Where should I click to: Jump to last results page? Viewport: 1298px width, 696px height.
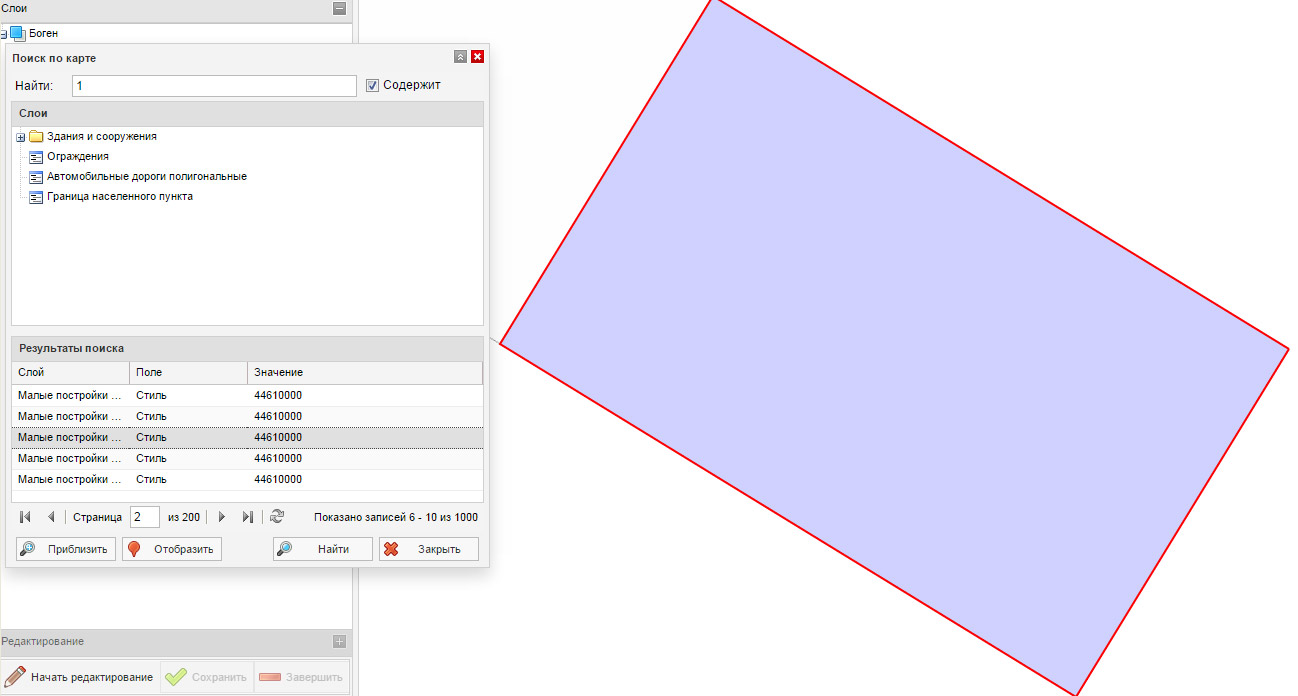click(247, 517)
